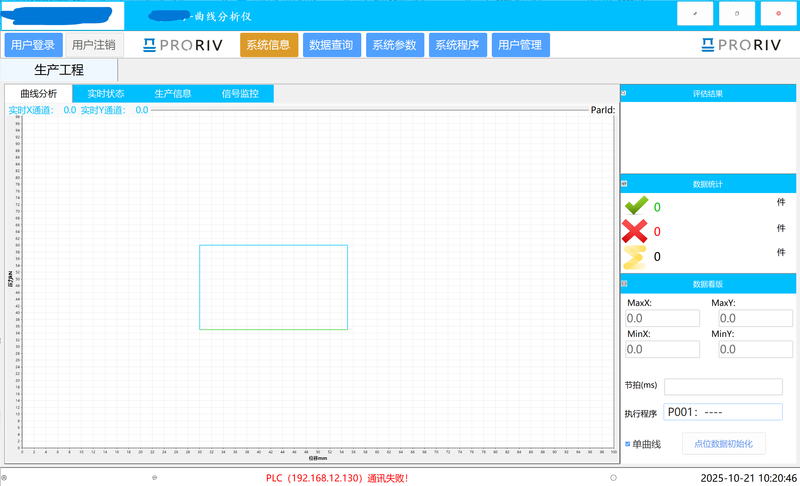
Task: Click the PRORIV logo at top right
Action: tap(741, 45)
